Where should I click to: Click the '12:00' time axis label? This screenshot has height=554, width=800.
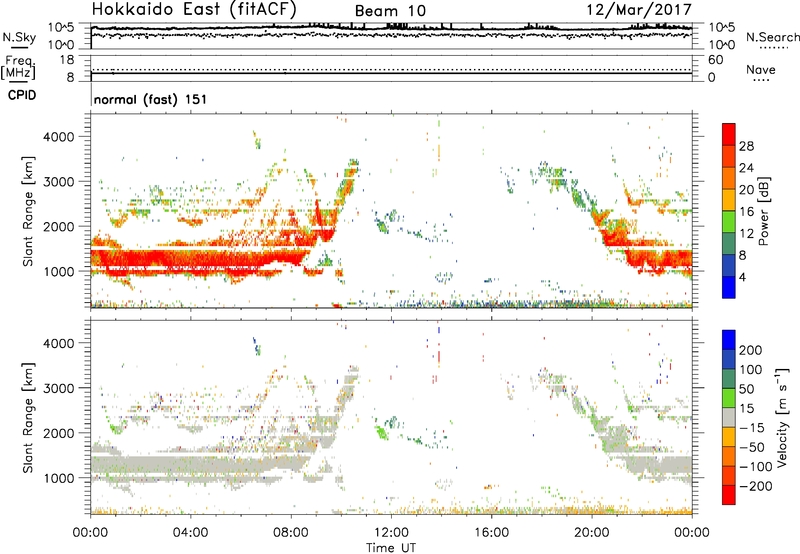[x=391, y=533]
